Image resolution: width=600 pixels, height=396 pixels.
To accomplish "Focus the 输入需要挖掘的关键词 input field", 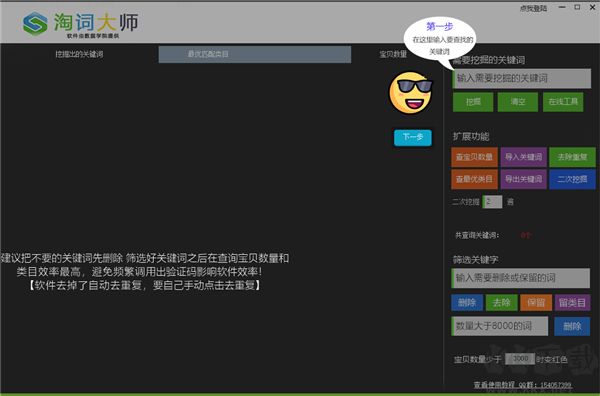I will (x=522, y=78).
